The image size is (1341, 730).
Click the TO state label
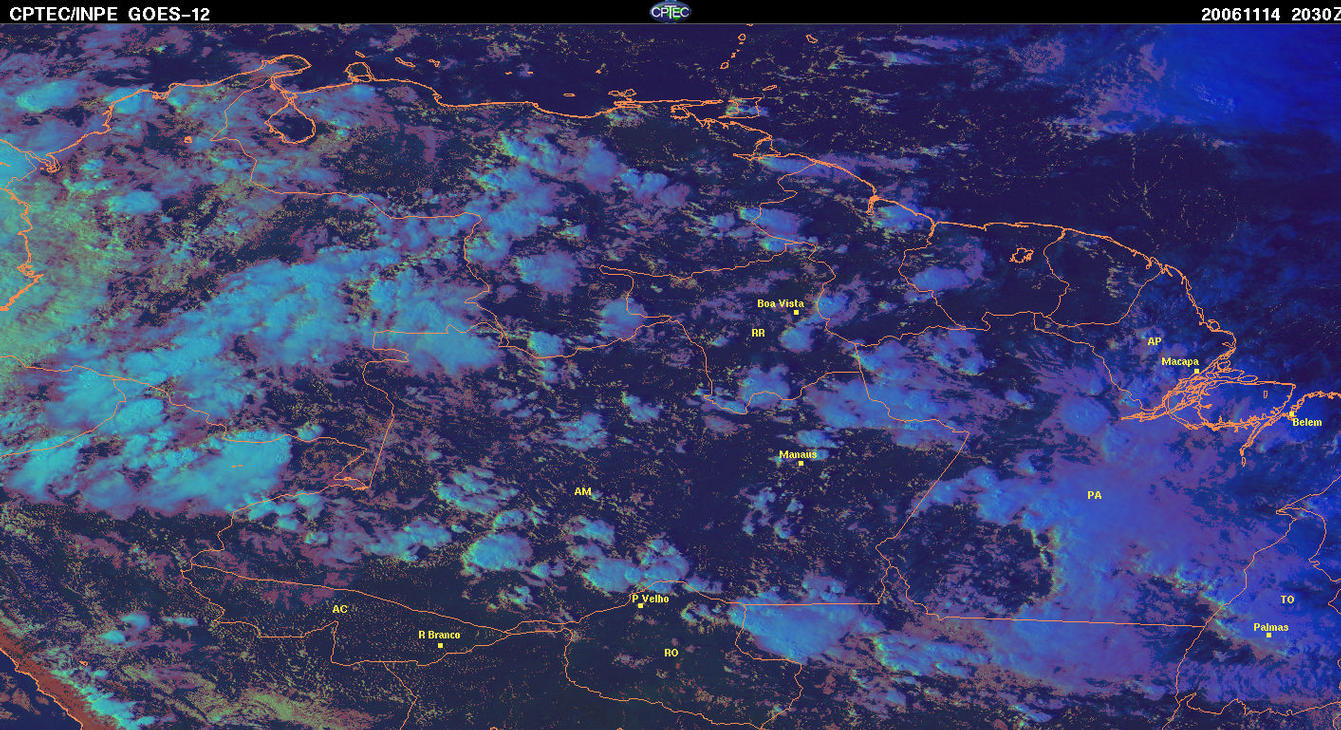click(1287, 600)
